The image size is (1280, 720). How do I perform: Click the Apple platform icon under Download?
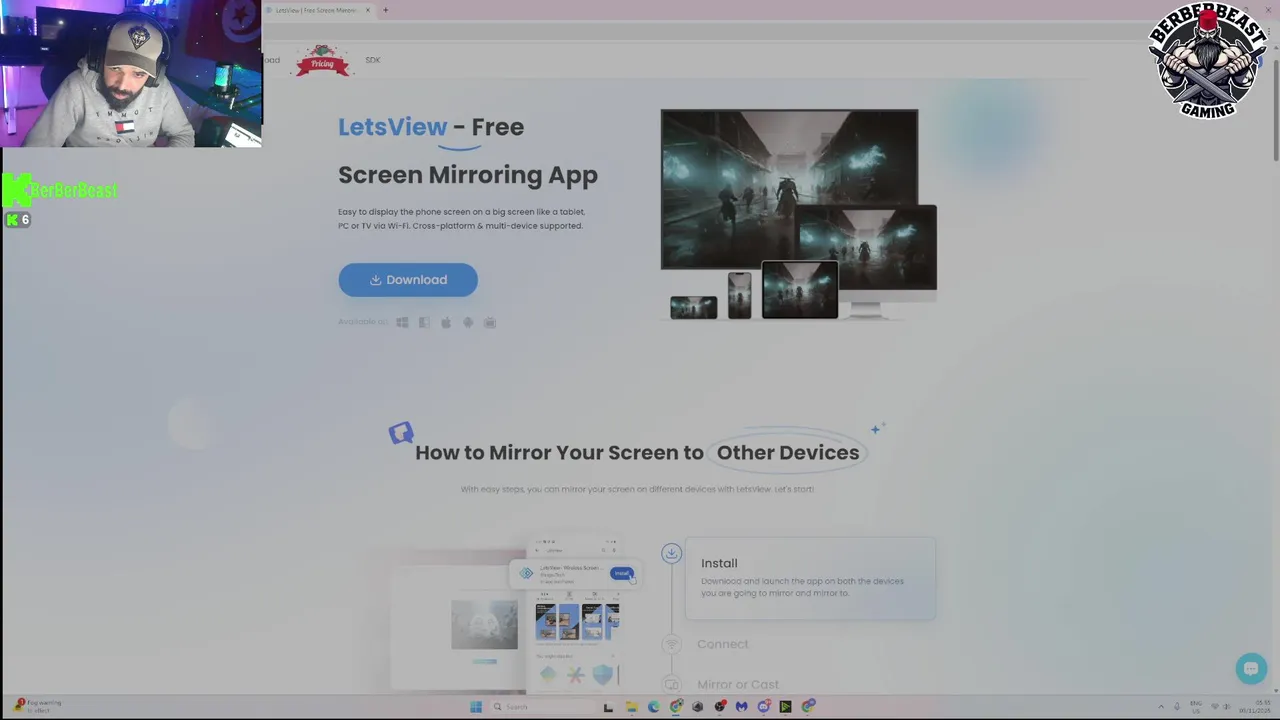(446, 322)
